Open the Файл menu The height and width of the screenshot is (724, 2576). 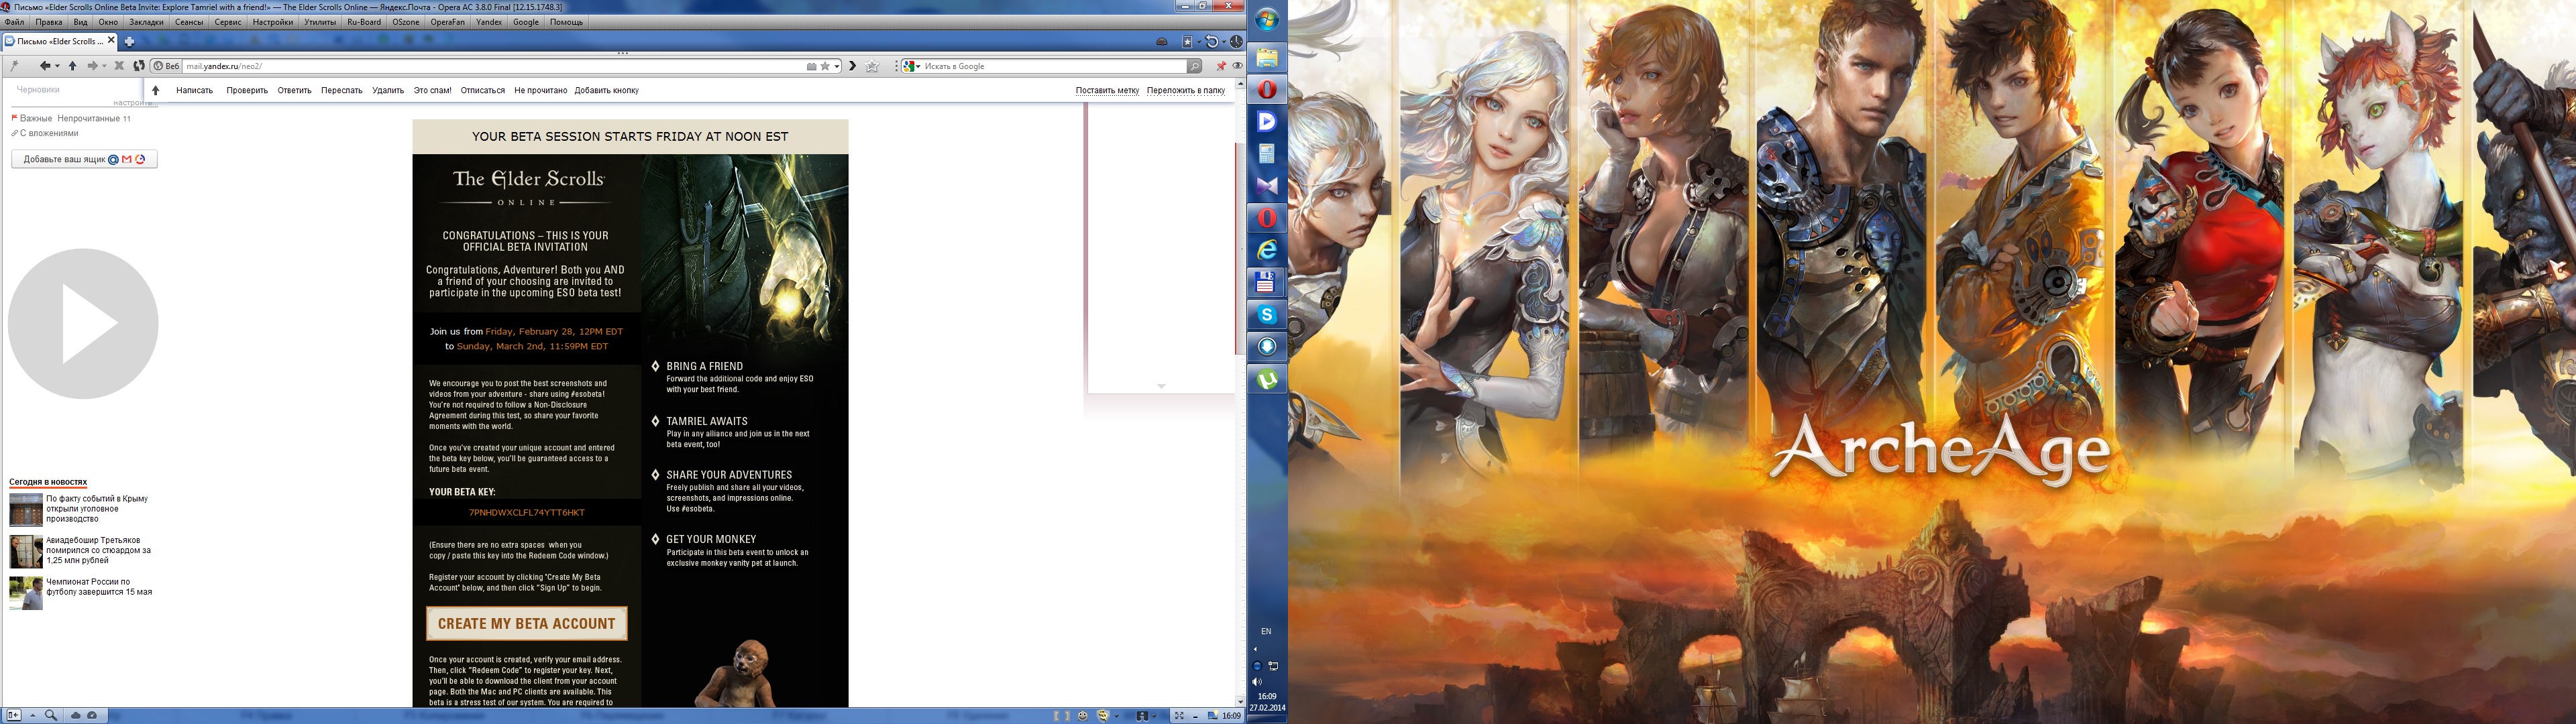click(x=15, y=22)
